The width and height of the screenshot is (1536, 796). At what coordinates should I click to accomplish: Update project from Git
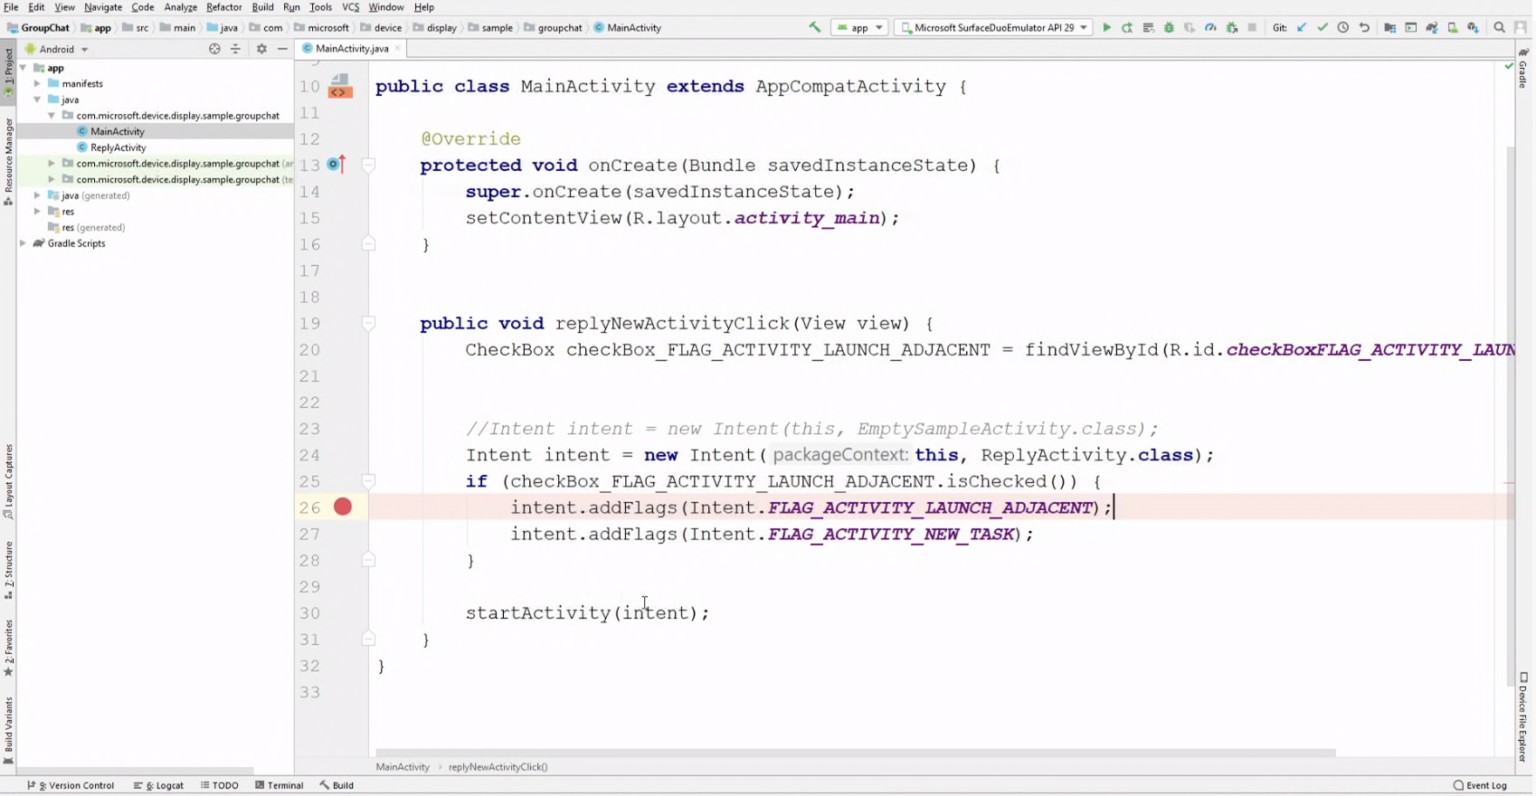tap(1302, 27)
